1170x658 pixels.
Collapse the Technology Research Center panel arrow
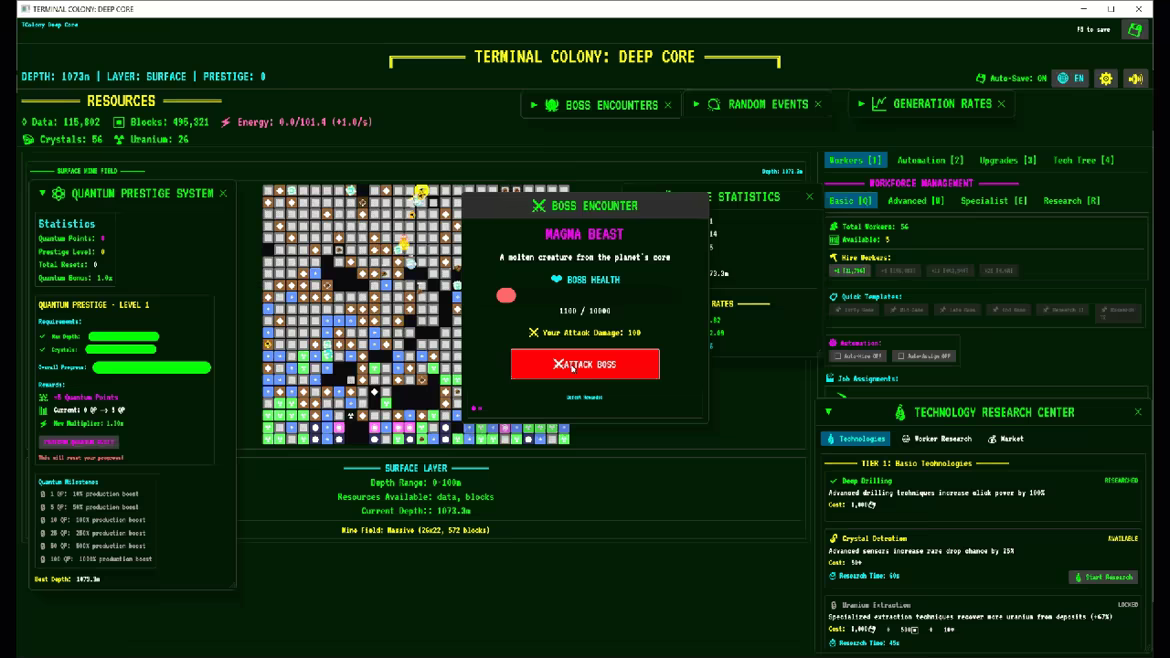click(828, 412)
